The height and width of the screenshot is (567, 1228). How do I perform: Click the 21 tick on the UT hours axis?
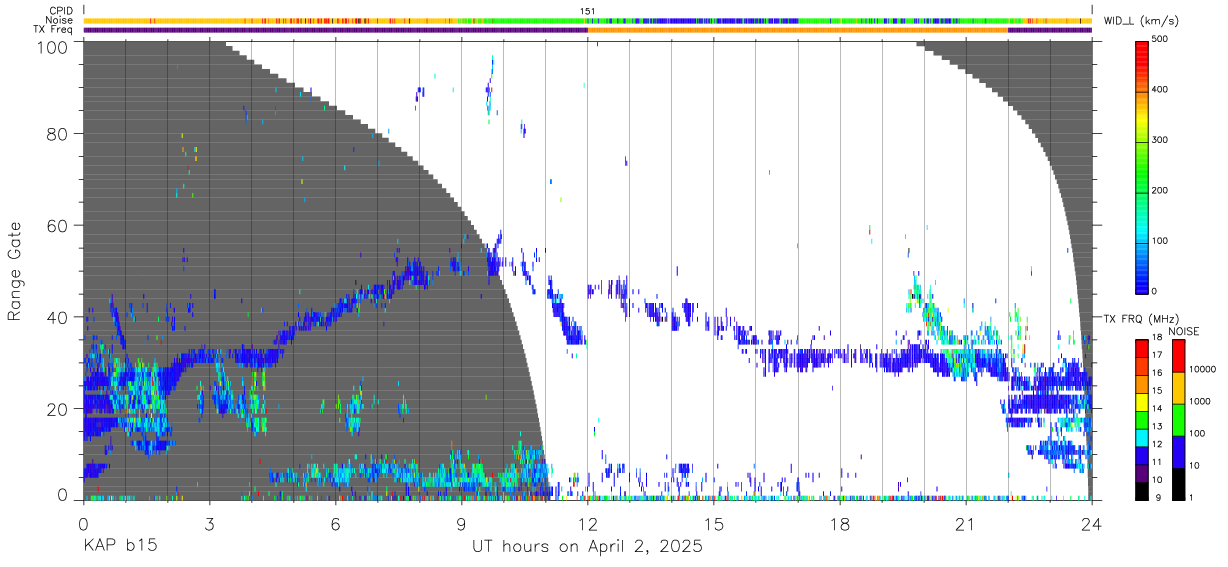coord(966,524)
